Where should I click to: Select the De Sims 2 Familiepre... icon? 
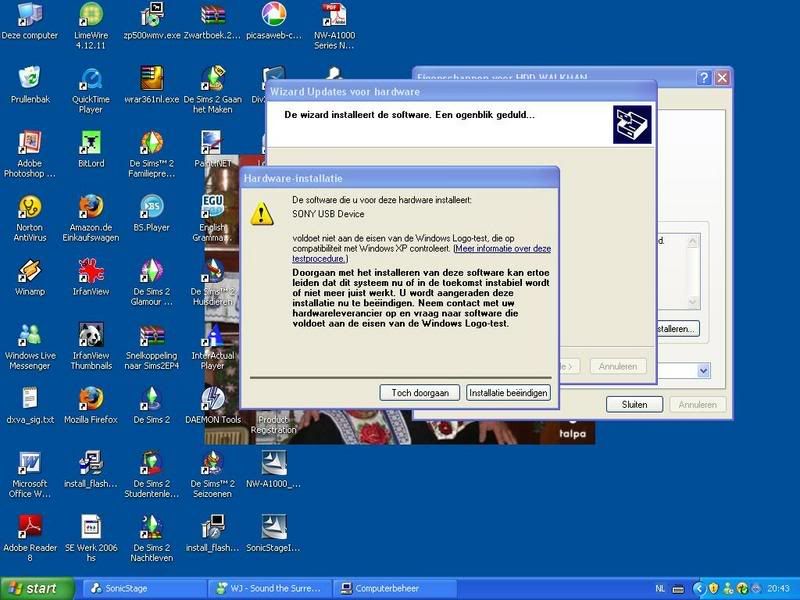click(152, 154)
